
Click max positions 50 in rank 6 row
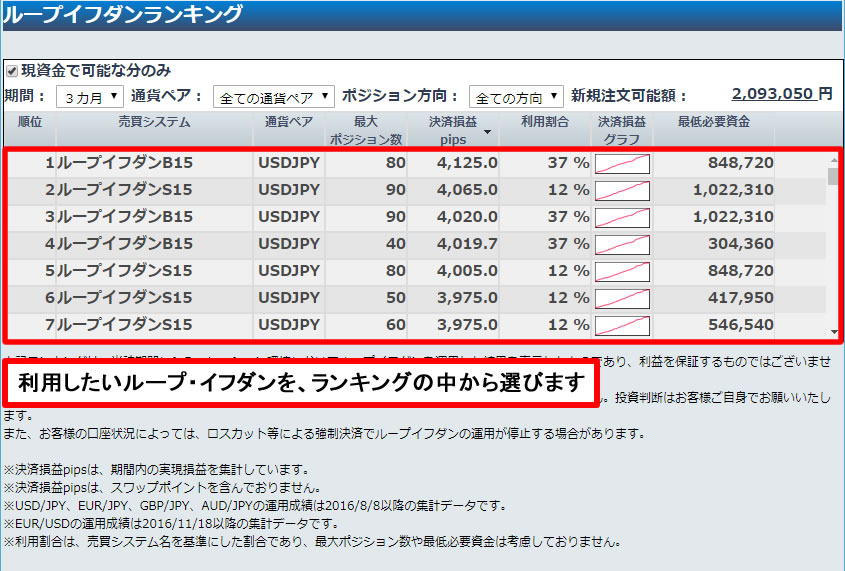(395, 297)
